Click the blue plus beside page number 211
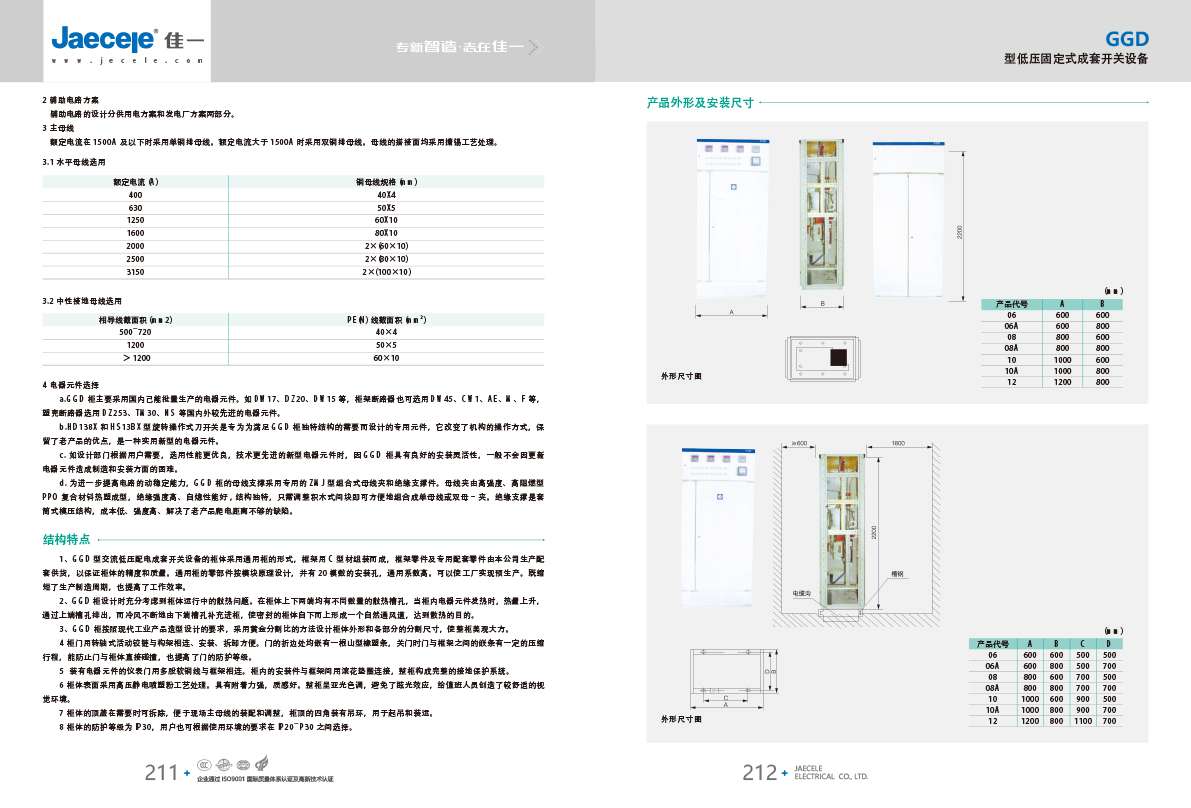Image resolution: width=1191 pixels, height=808 pixels. click(x=187, y=774)
